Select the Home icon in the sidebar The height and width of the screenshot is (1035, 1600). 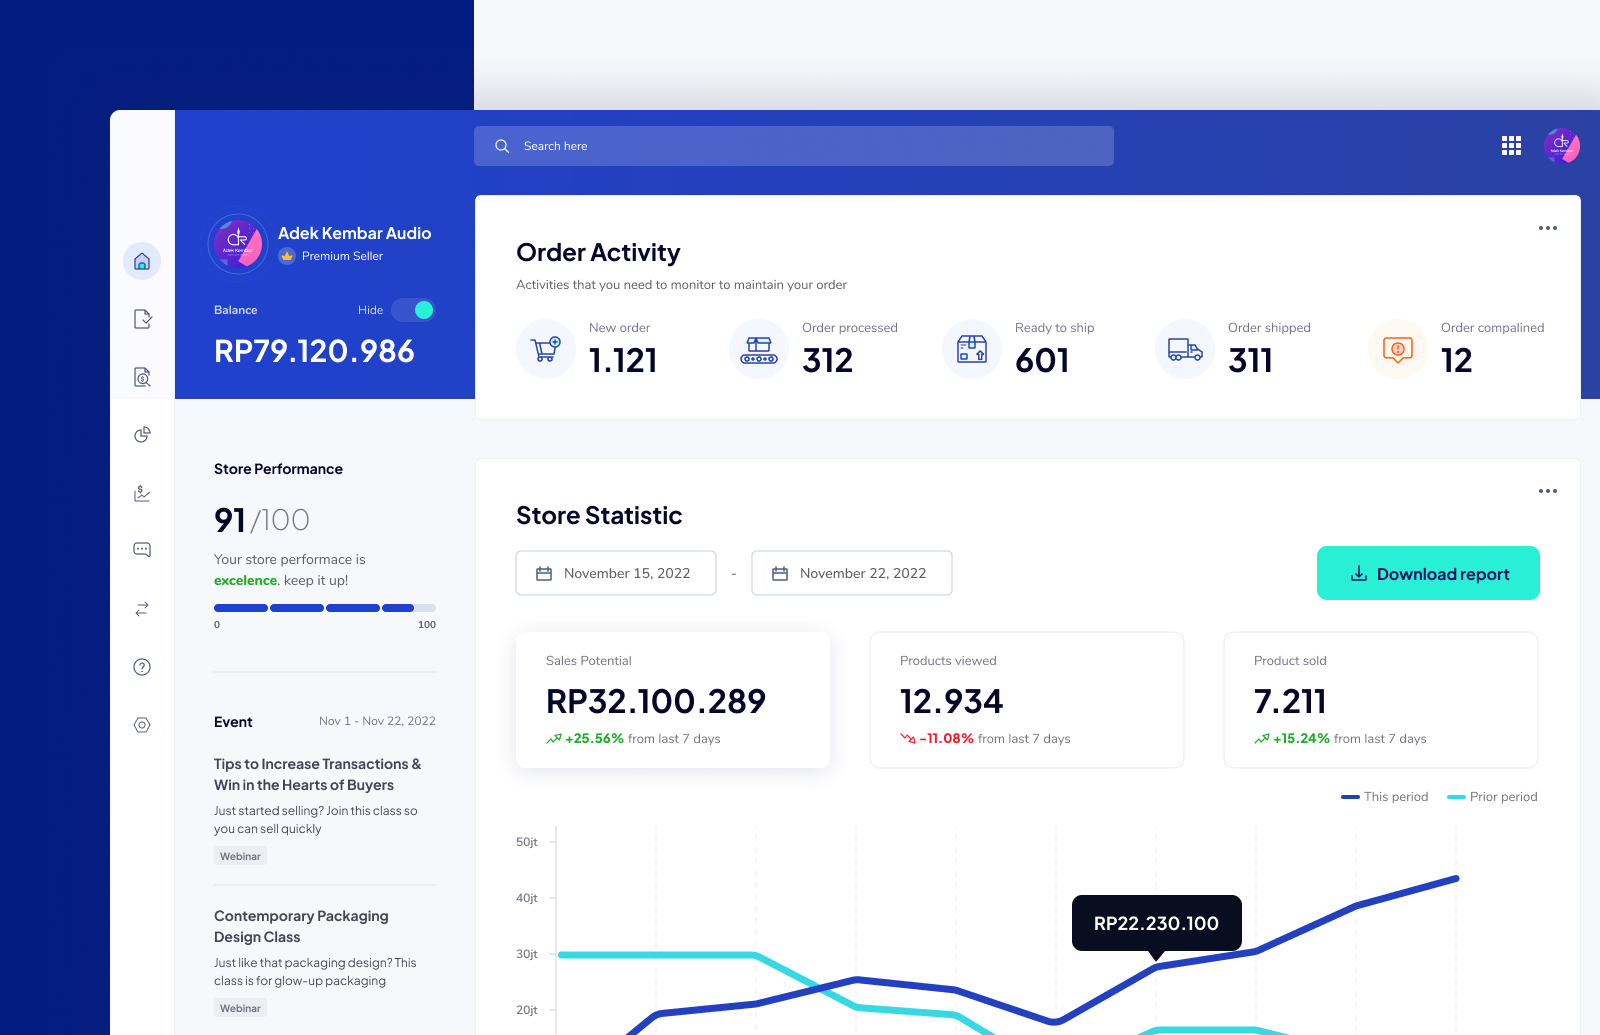coord(142,261)
